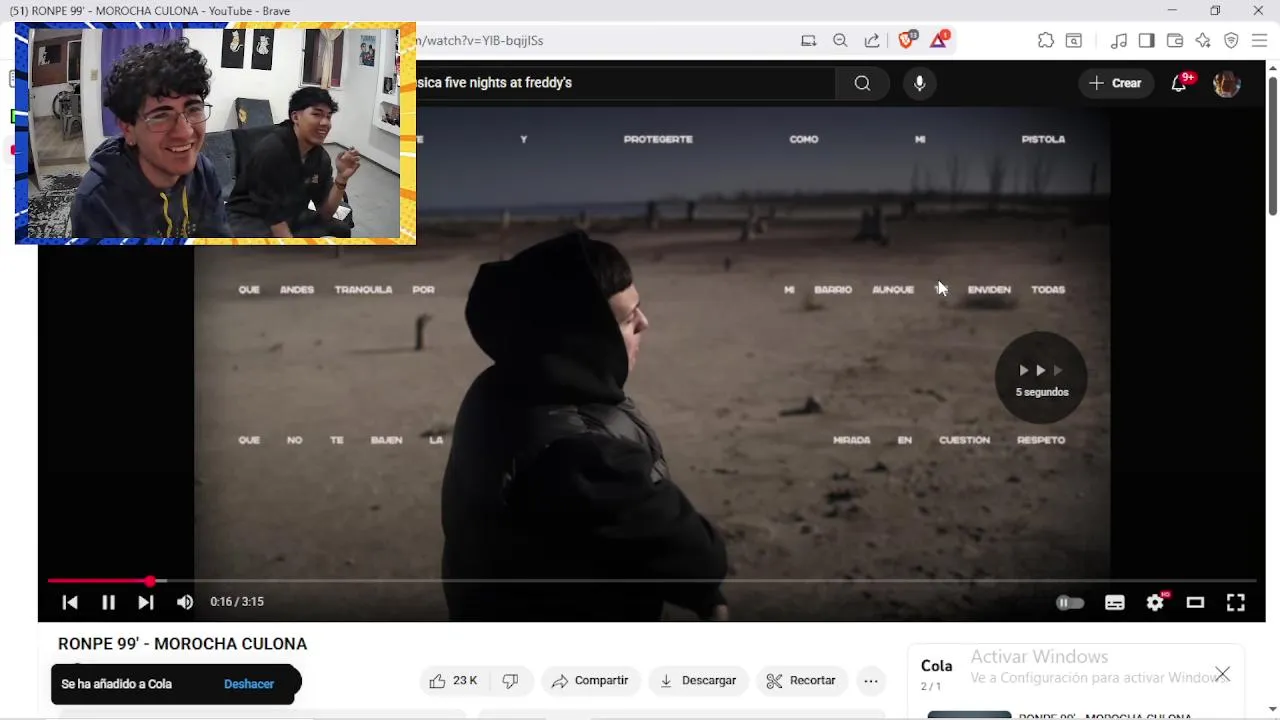
Task: Click the scrollbar down arrow
Action: (1272, 711)
